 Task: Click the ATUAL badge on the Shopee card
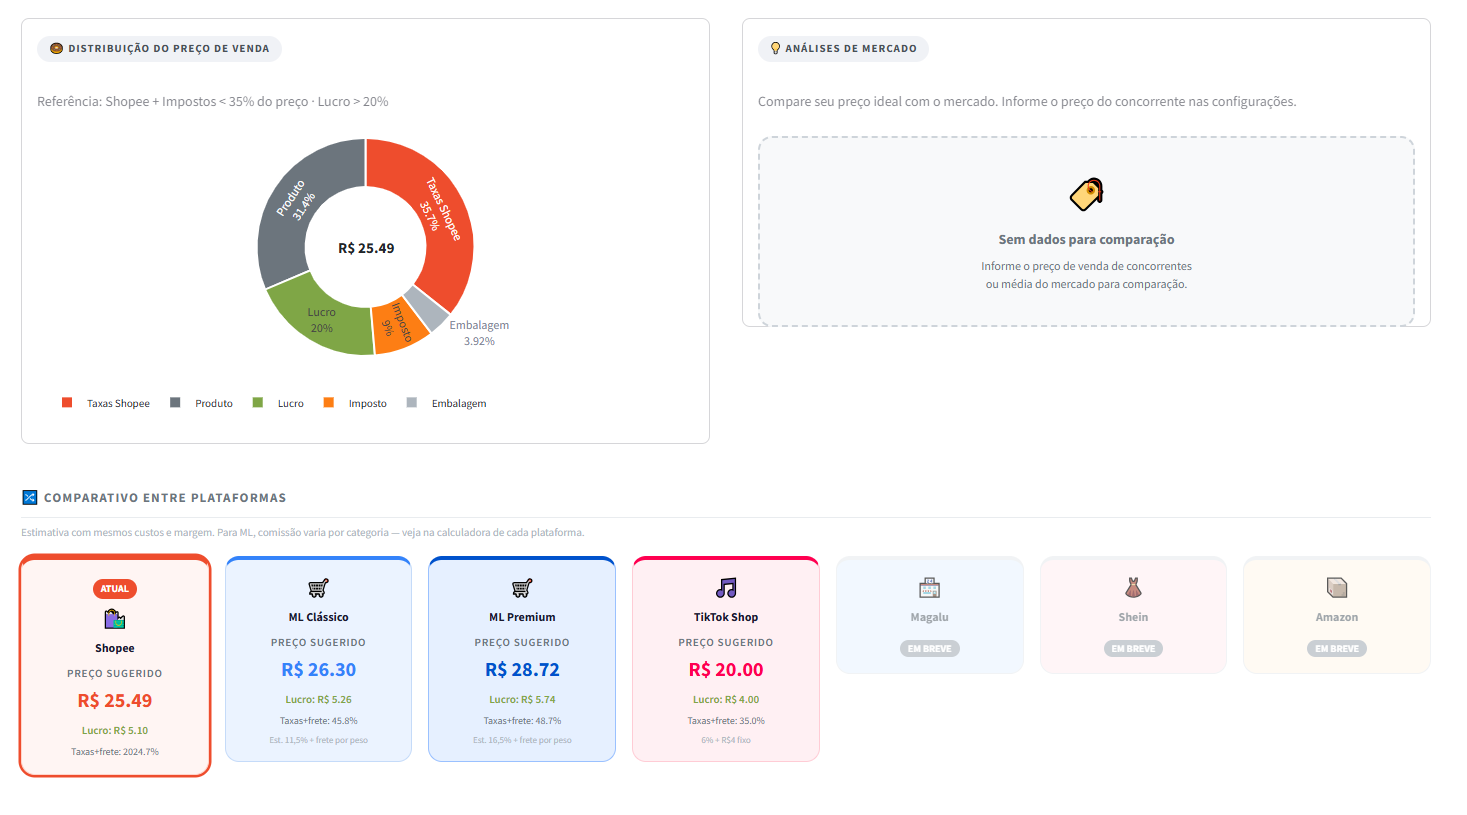pos(114,589)
